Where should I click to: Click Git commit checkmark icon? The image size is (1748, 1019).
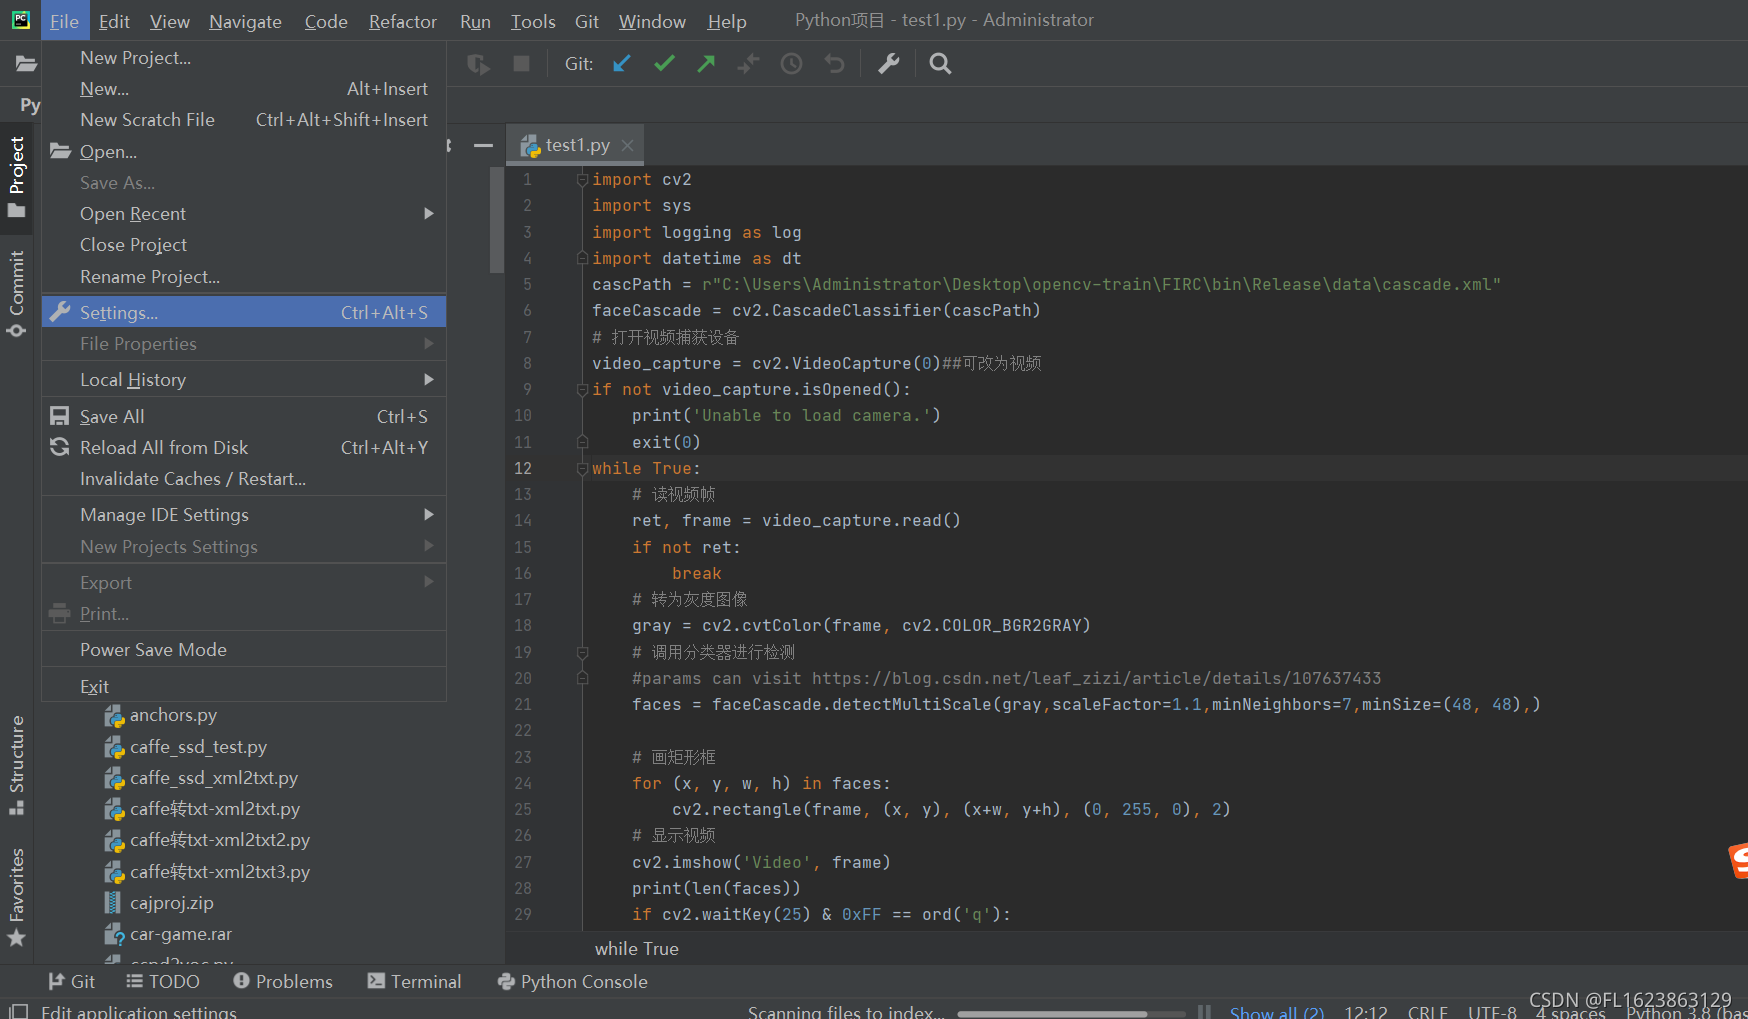coord(664,64)
